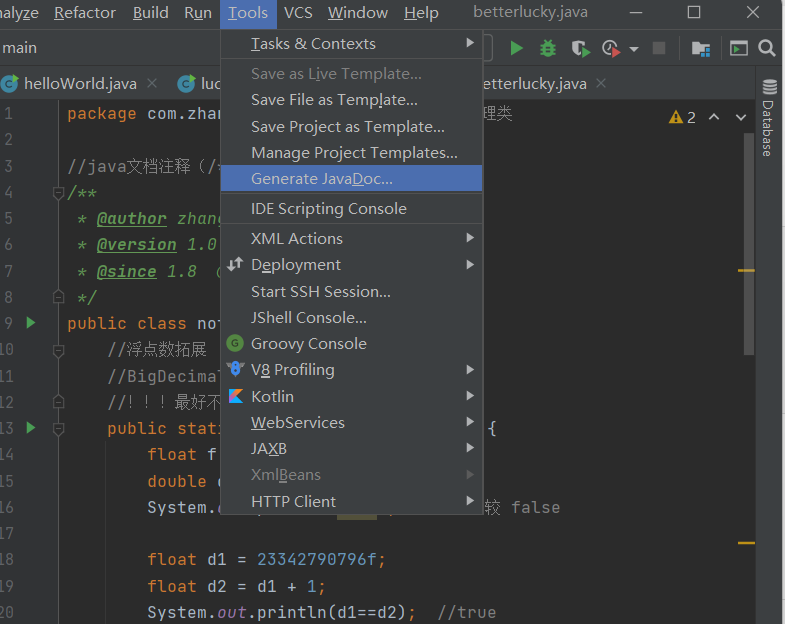785x624 pixels.
Task: Click run gutter icon at line 13
Action: [x=31, y=428]
